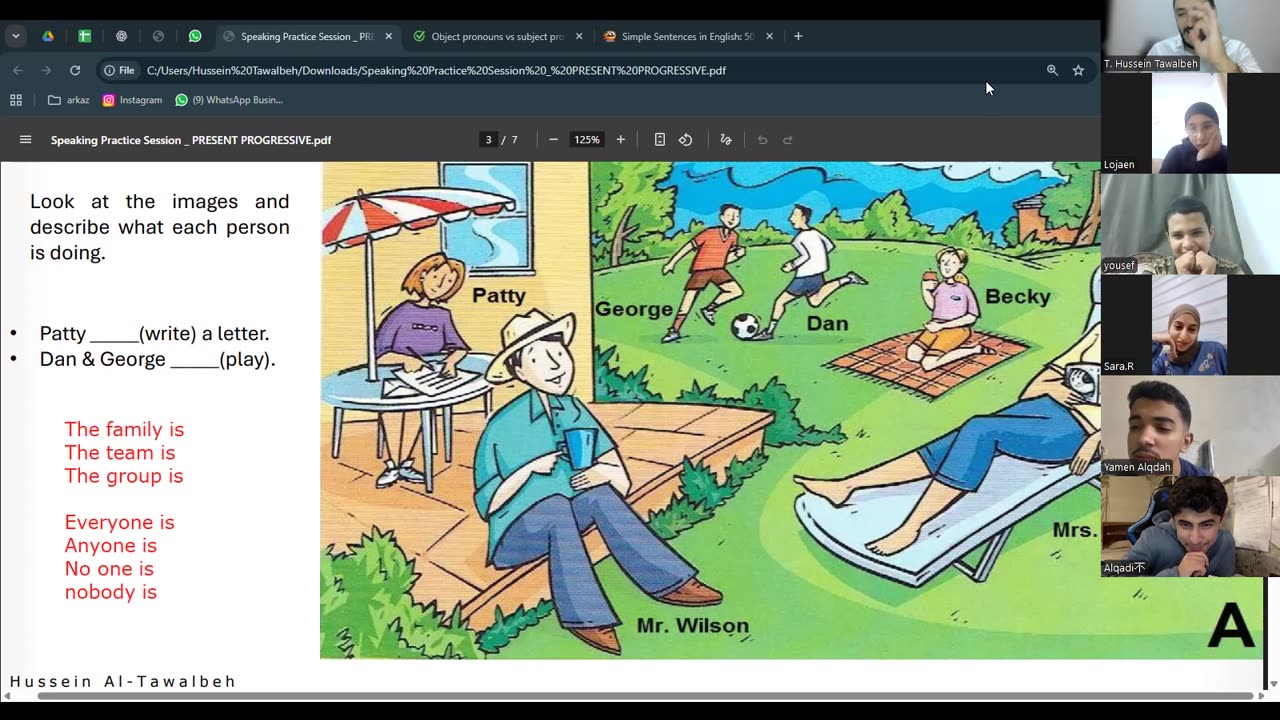This screenshot has height=720, width=1280.
Task: Click the red text 'The family is'
Action: pos(124,429)
